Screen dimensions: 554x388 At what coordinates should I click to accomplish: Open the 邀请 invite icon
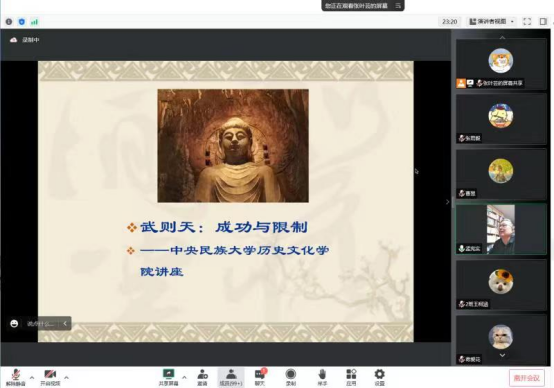tap(202, 377)
